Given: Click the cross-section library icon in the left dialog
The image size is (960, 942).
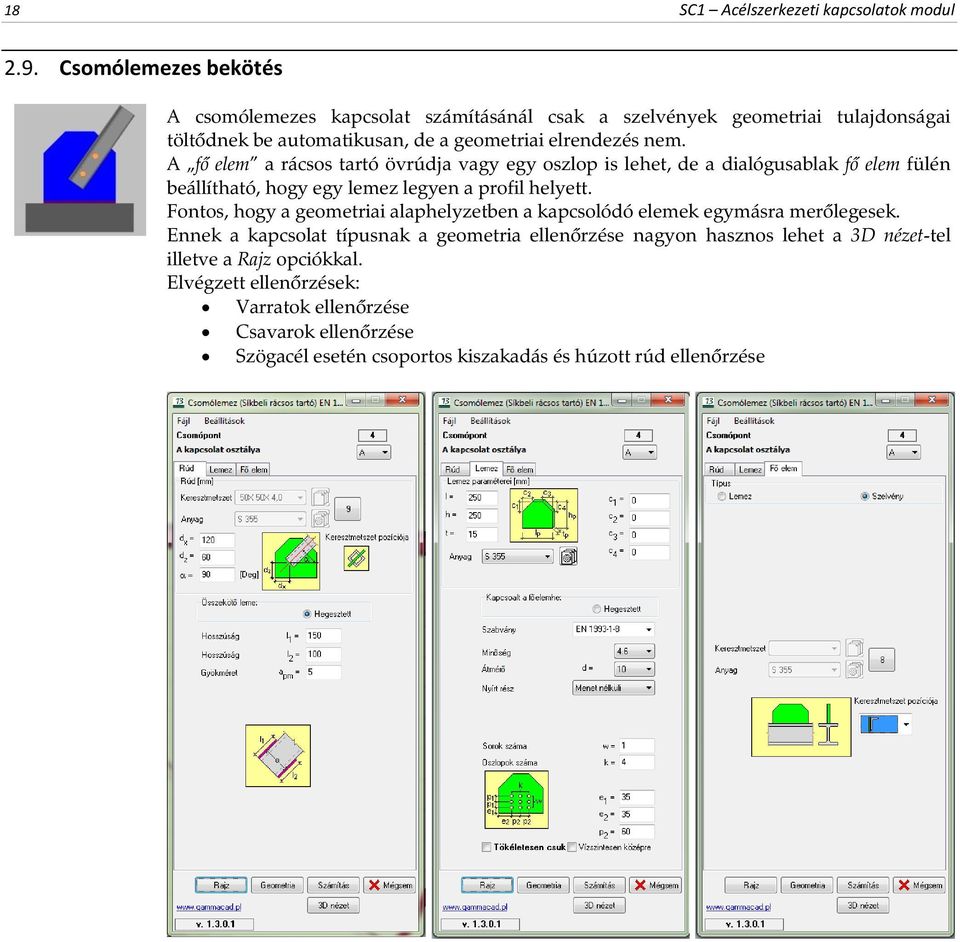Looking at the screenshot, I should pos(321,497).
